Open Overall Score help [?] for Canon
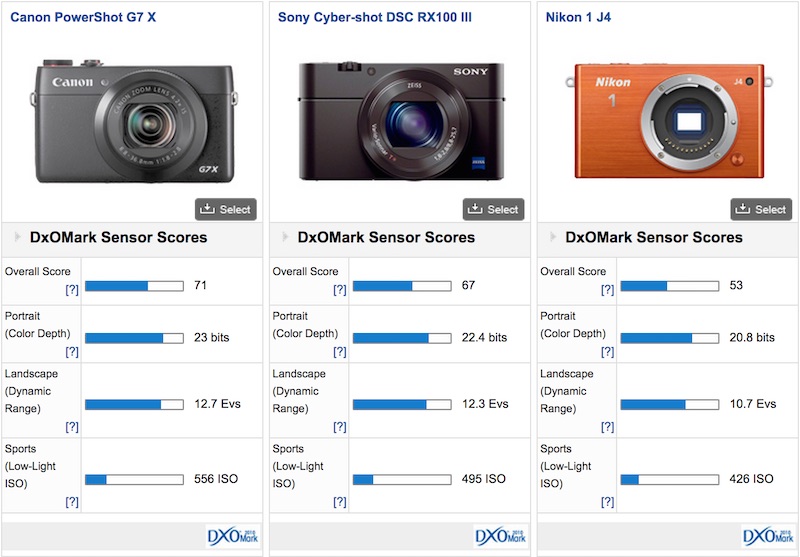The height and width of the screenshot is (557, 800). tap(72, 290)
